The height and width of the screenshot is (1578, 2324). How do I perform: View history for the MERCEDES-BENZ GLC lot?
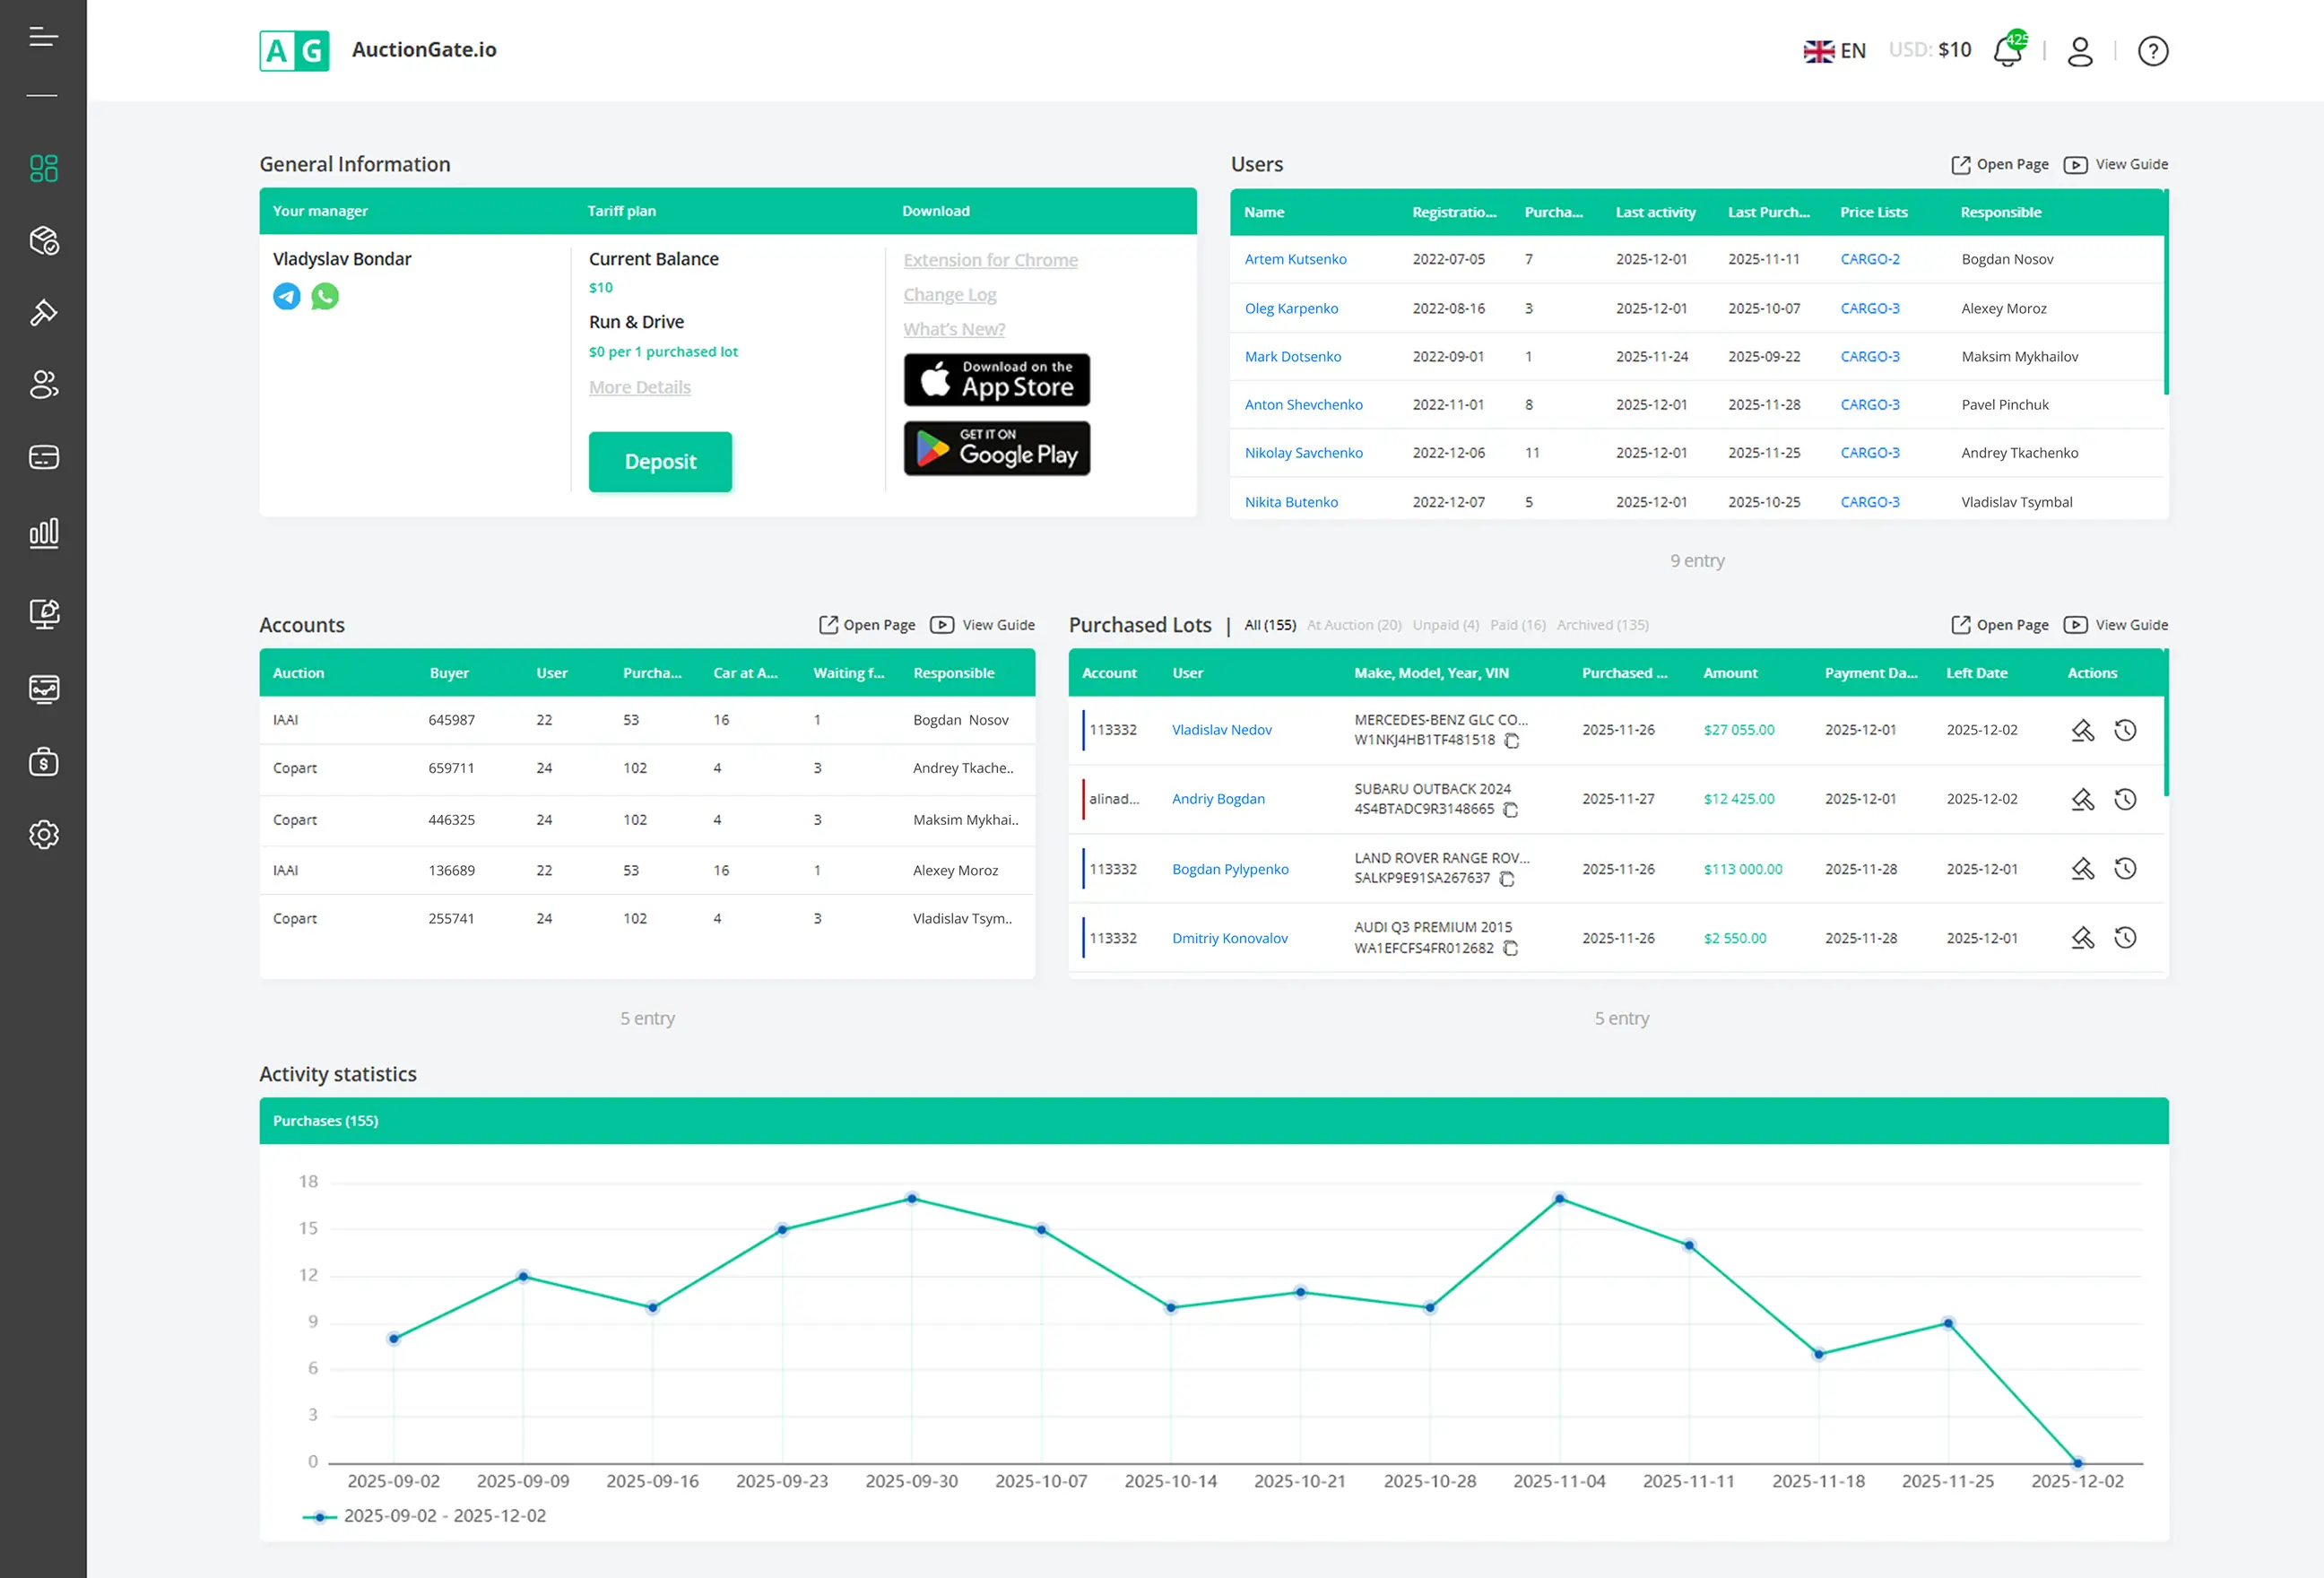pyautogui.click(x=2126, y=730)
